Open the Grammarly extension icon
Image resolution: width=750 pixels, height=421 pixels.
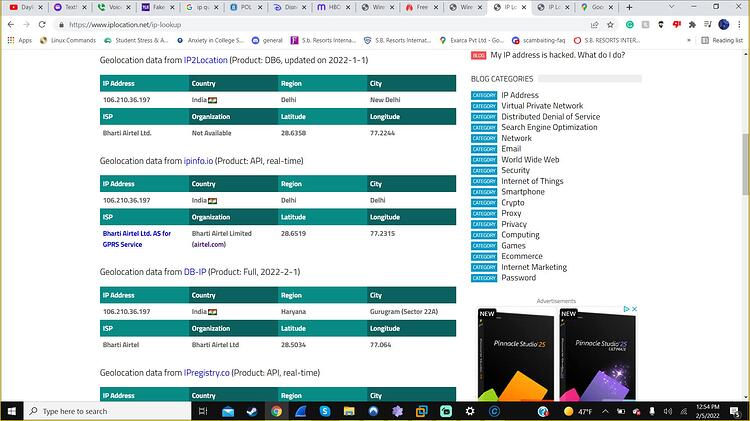pyautogui.click(x=629, y=24)
